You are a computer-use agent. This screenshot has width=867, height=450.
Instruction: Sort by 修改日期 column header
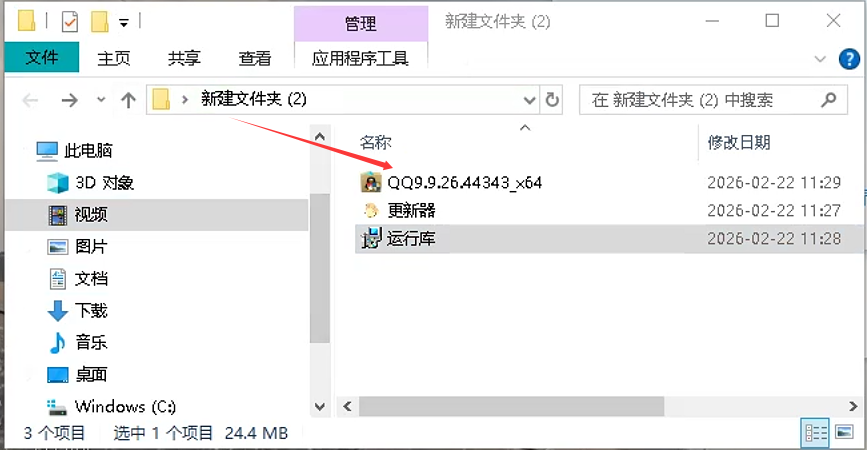pyautogui.click(x=739, y=143)
